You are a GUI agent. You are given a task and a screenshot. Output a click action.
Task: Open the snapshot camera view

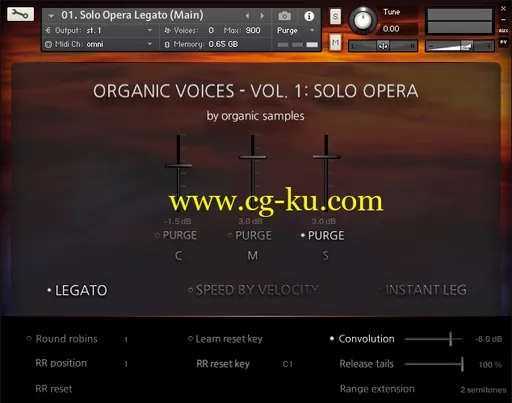pyautogui.click(x=284, y=16)
